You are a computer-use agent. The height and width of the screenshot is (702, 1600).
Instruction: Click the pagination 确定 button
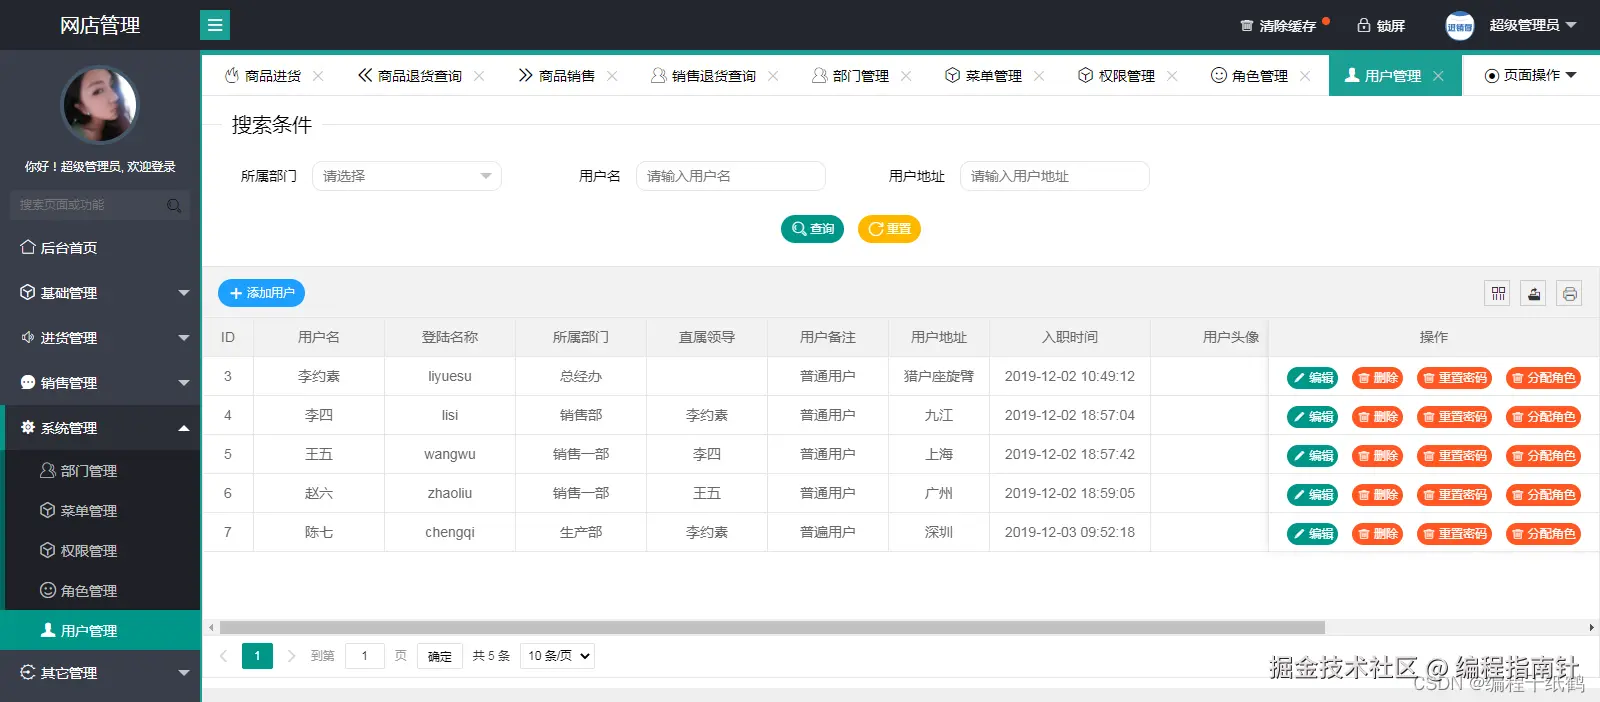click(x=440, y=656)
